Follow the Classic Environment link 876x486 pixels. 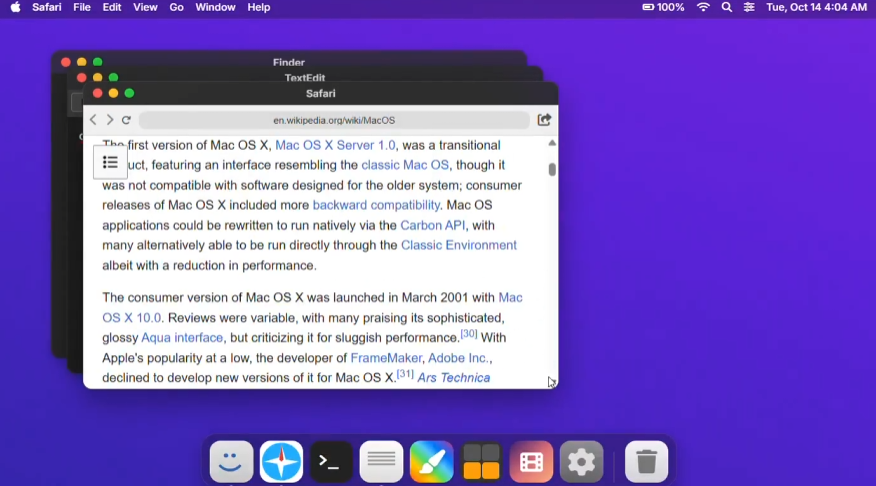click(459, 245)
